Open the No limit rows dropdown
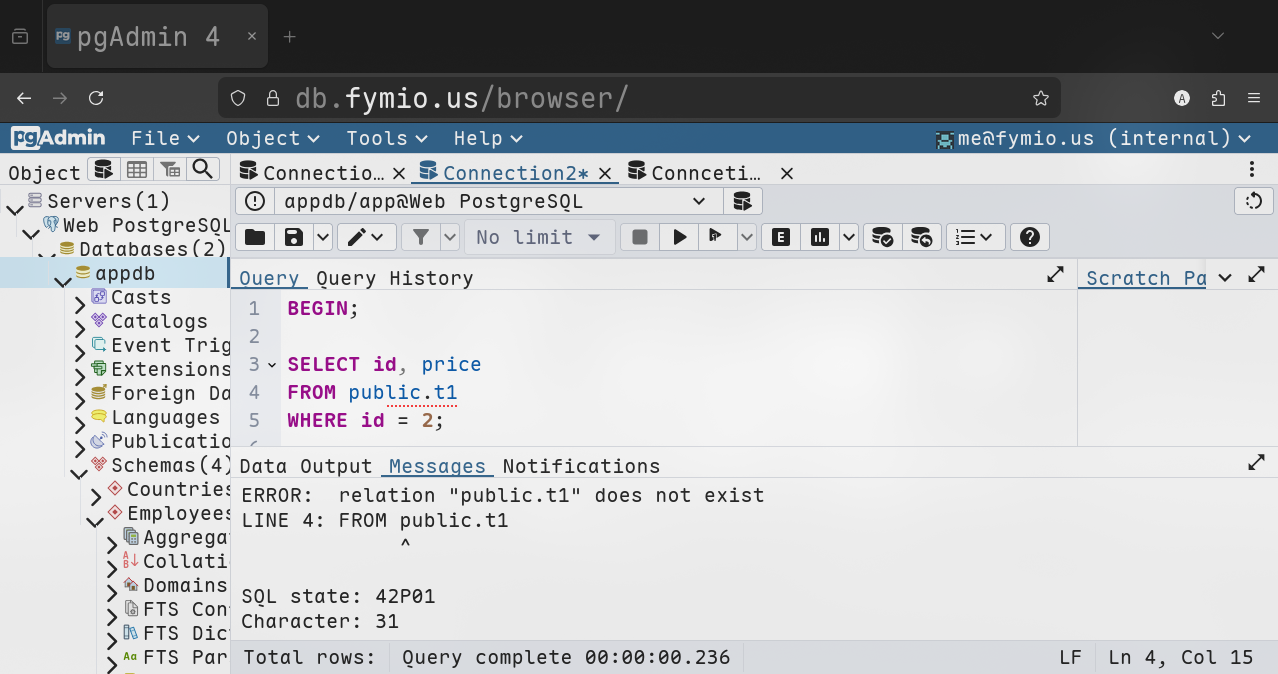This screenshot has height=674, width=1278. coord(538,237)
